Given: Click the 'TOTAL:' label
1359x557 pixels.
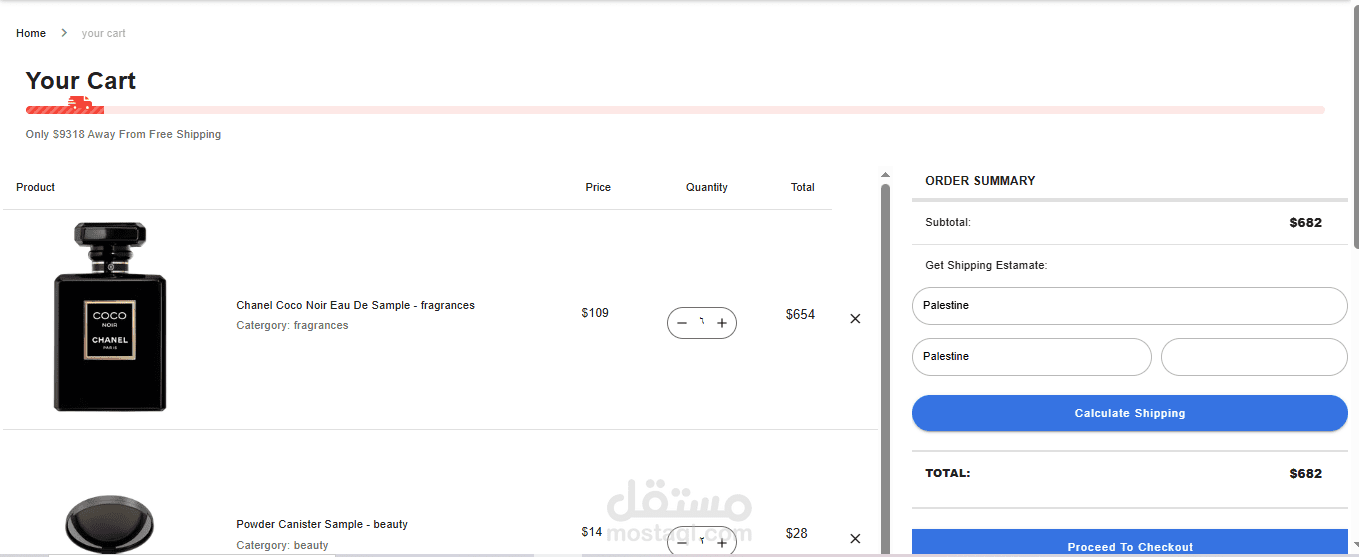Looking at the screenshot, I should tap(948, 473).
